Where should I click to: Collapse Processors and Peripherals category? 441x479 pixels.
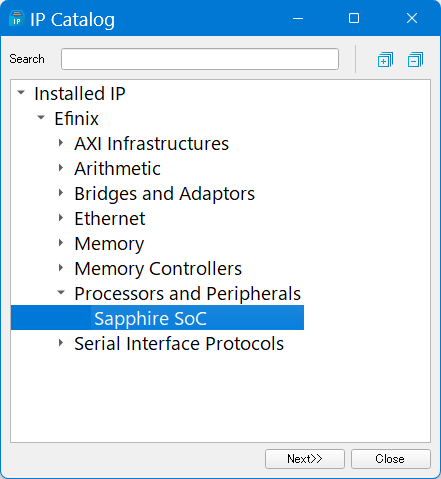click(61, 293)
